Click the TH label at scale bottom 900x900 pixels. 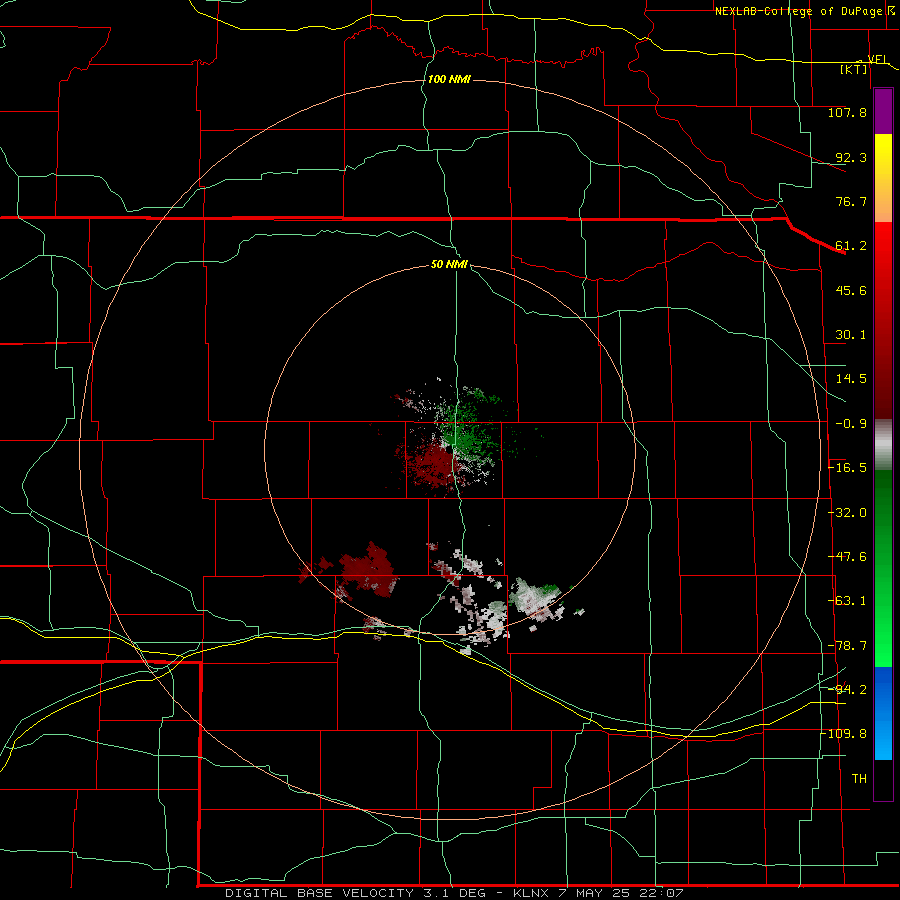(x=859, y=779)
